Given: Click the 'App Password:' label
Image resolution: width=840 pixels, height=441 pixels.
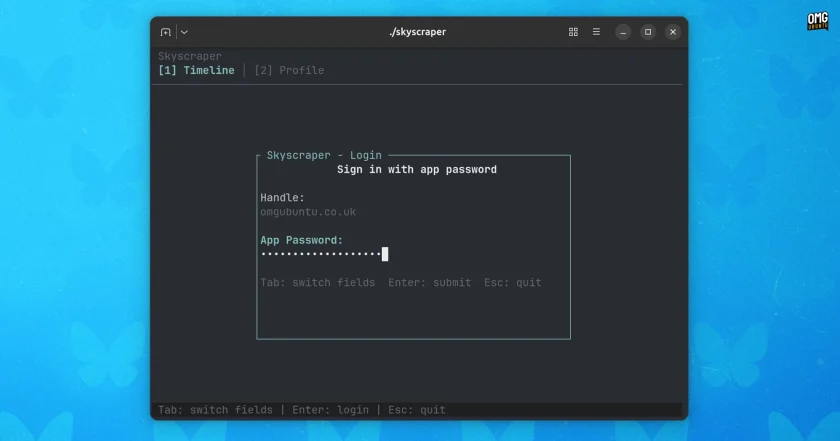Looking at the screenshot, I should pyautogui.click(x=302, y=241).
